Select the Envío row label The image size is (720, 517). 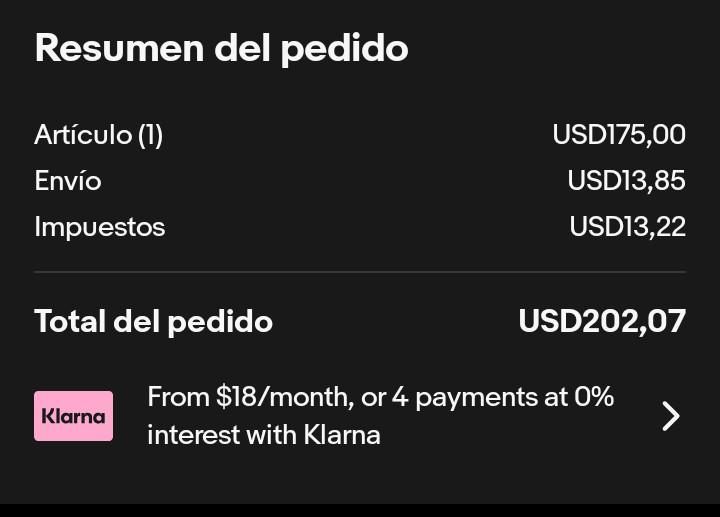pos(68,180)
